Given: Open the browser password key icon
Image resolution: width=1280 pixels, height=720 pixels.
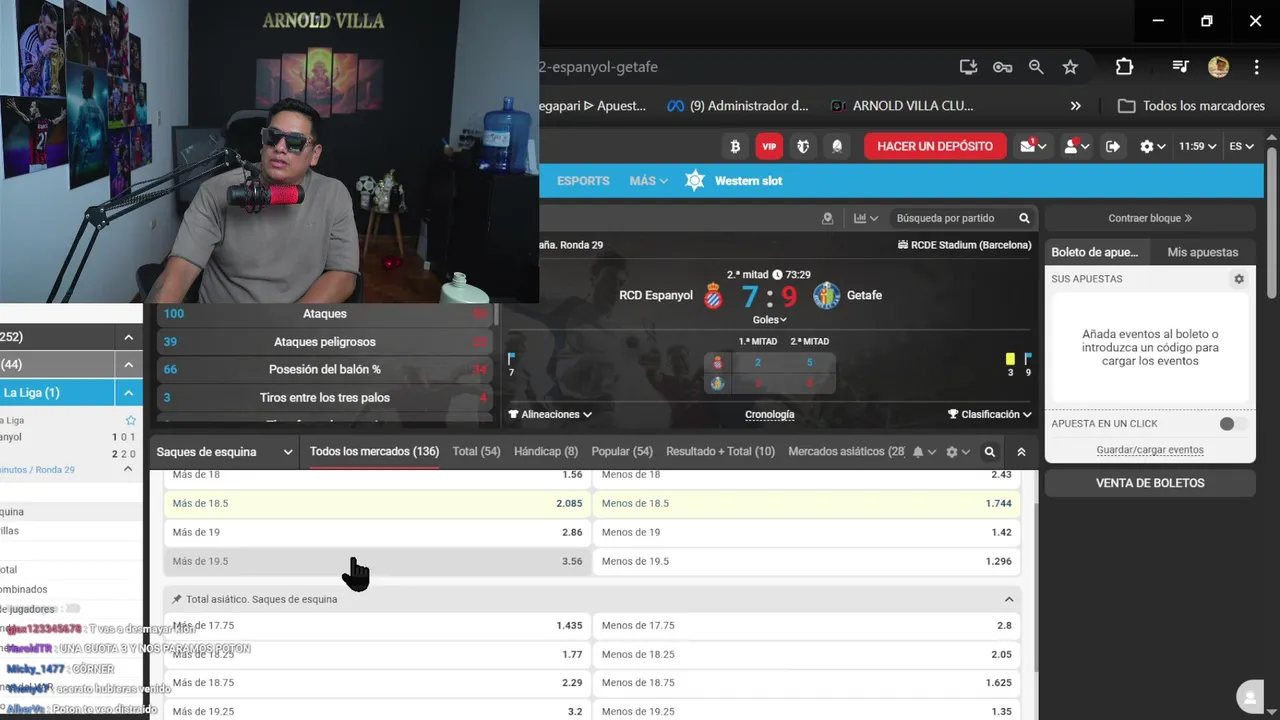Looking at the screenshot, I should (1002, 67).
